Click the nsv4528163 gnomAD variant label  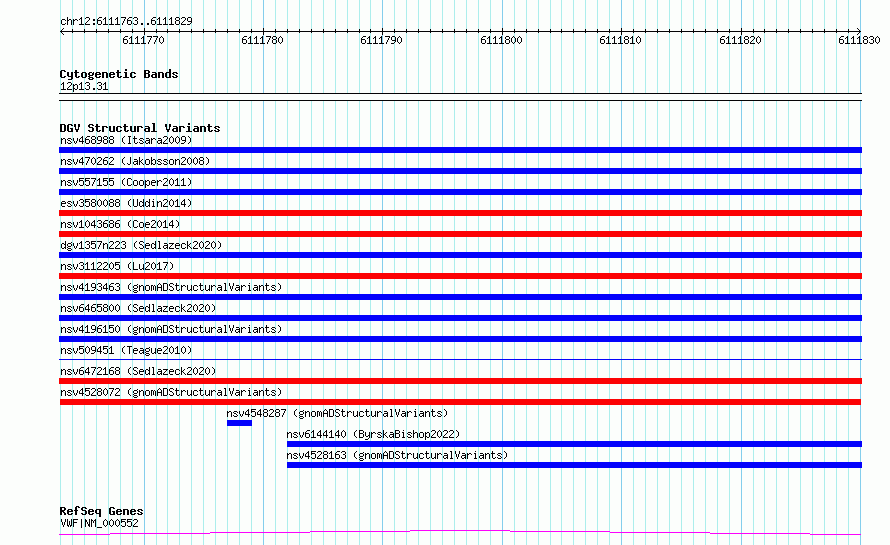(x=397, y=455)
